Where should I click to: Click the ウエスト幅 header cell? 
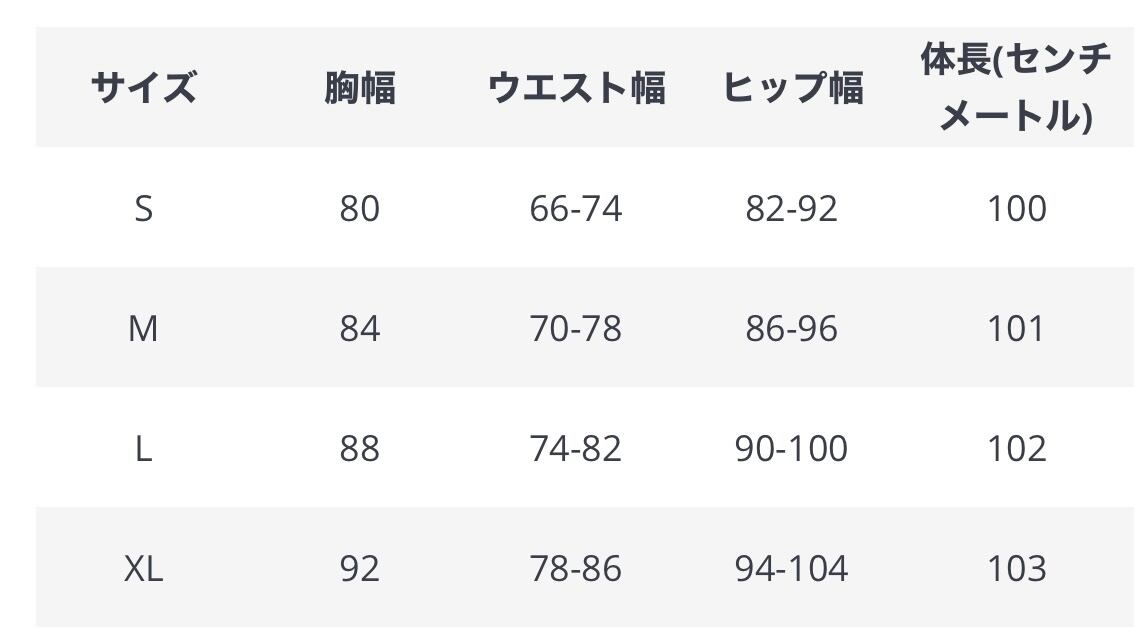(x=576, y=88)
